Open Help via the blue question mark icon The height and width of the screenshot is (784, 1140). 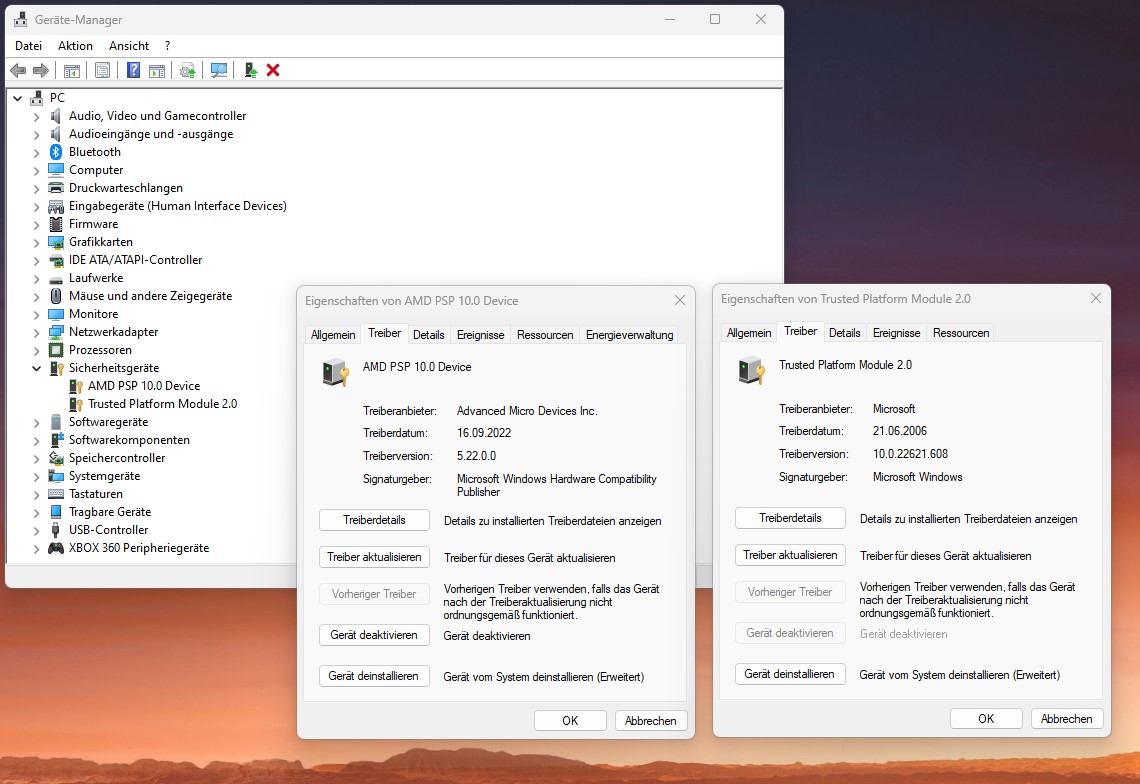[133, 71]
